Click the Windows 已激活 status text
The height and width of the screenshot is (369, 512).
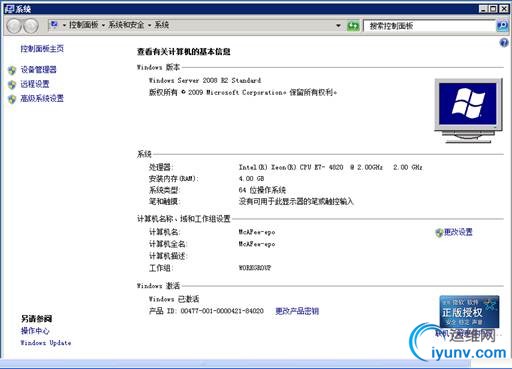click(x=174, y=299)
